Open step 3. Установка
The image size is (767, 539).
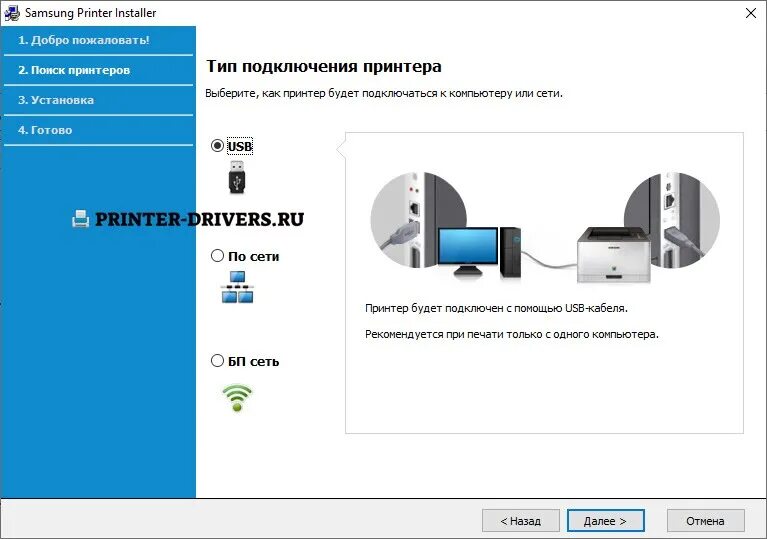click(56, 100)
